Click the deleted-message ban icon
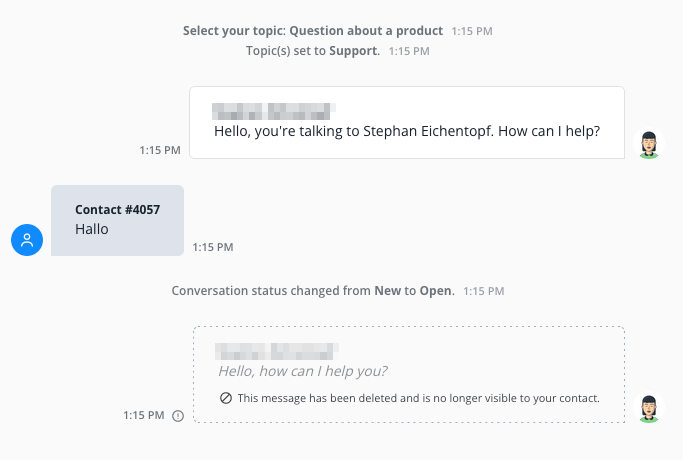 click(225, 398)
